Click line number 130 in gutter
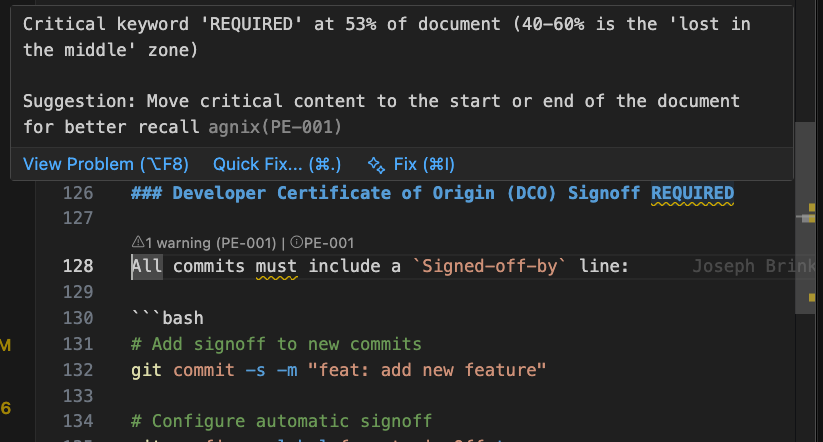This screenshot has width=823, height=442. 78,318
